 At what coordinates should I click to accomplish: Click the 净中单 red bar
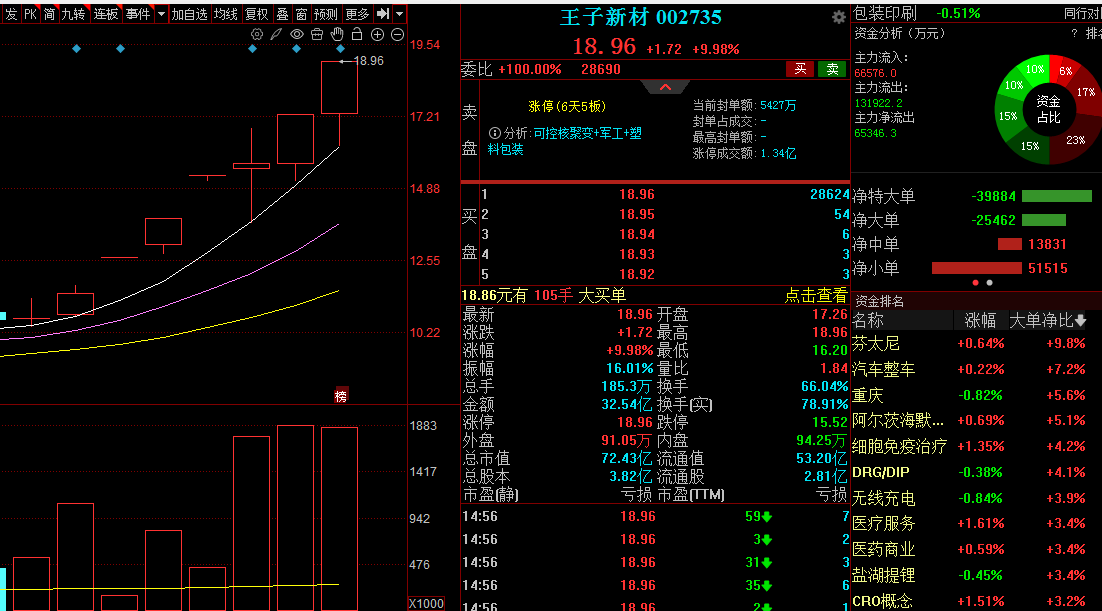pos(1009,244)
